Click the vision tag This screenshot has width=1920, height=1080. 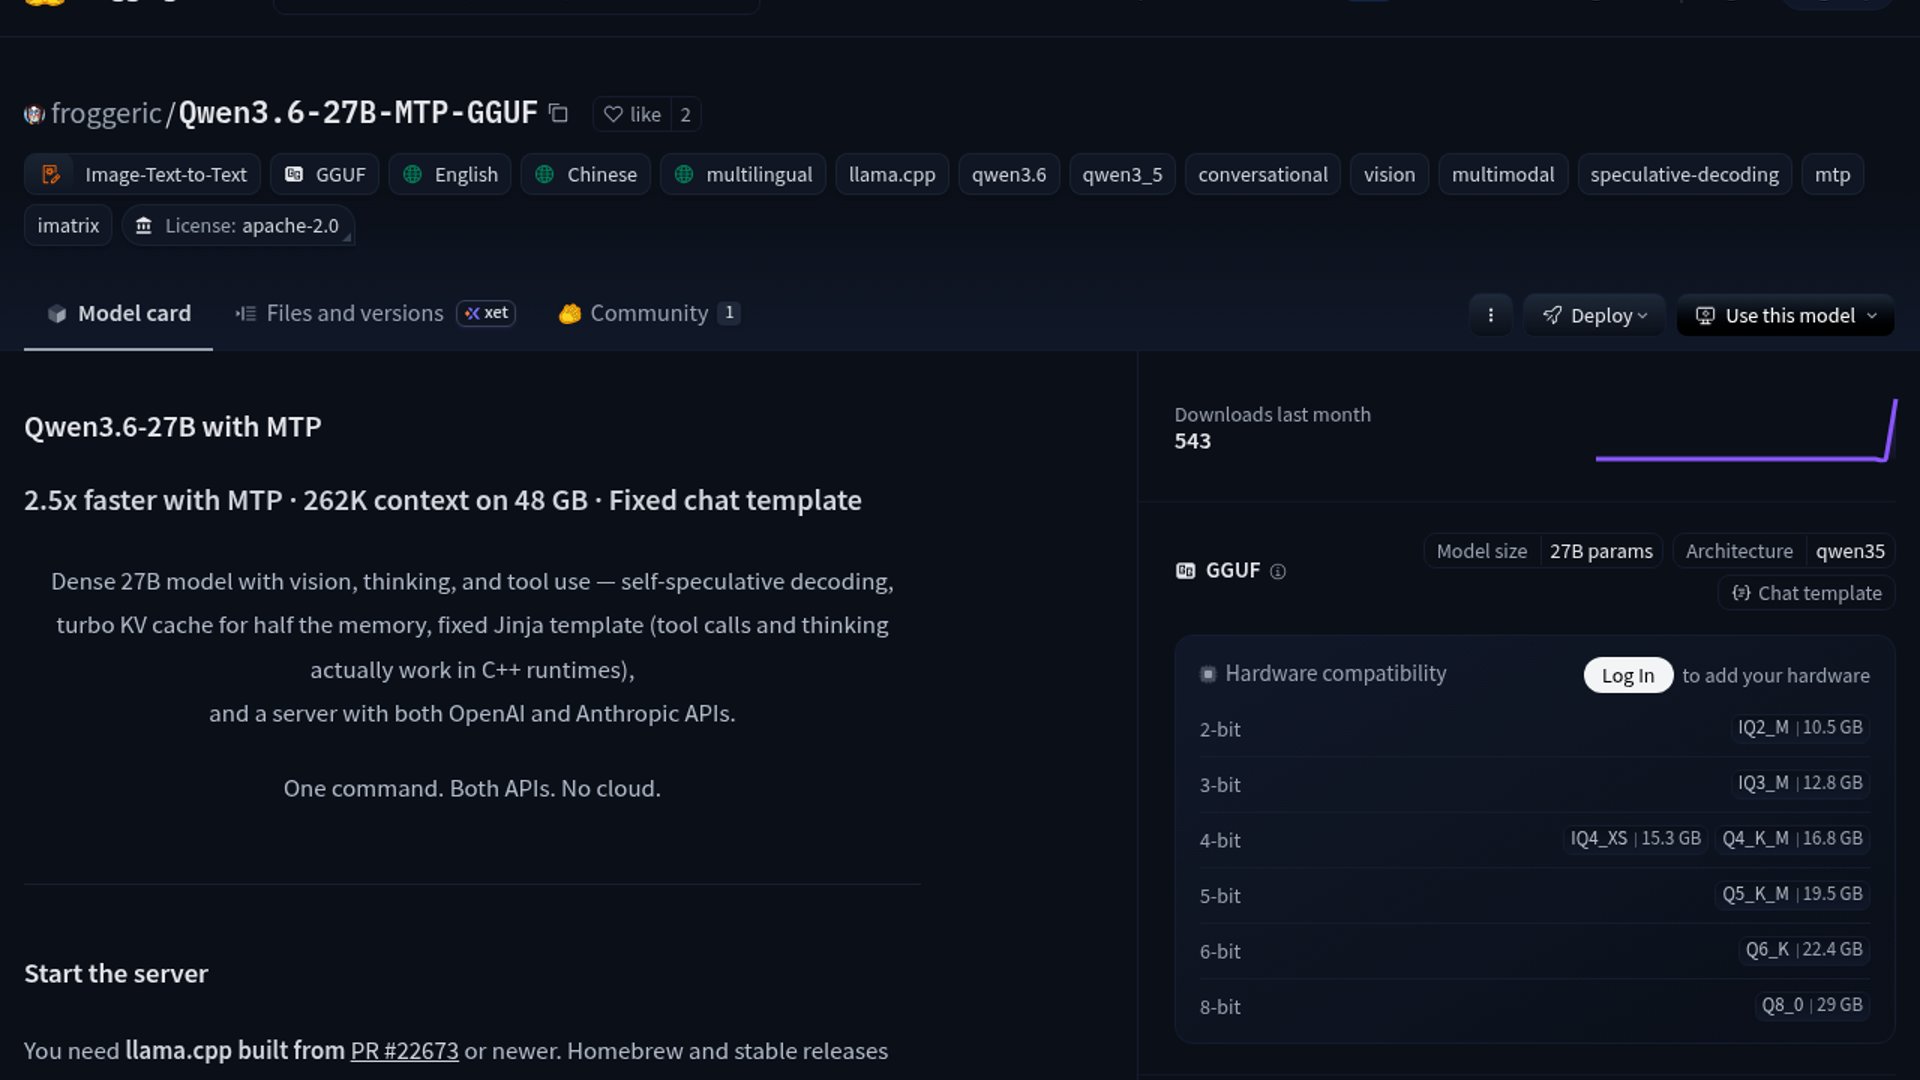(1389, 174)
